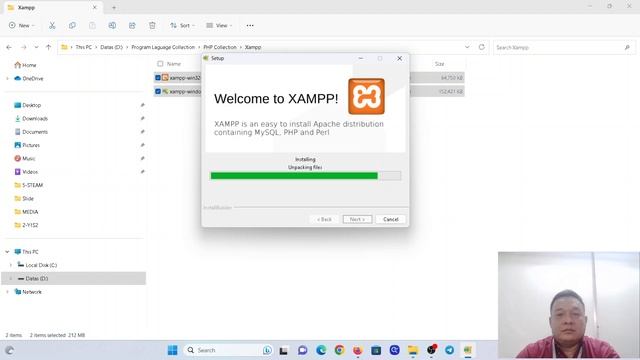Open Videos in quick access

26,172
